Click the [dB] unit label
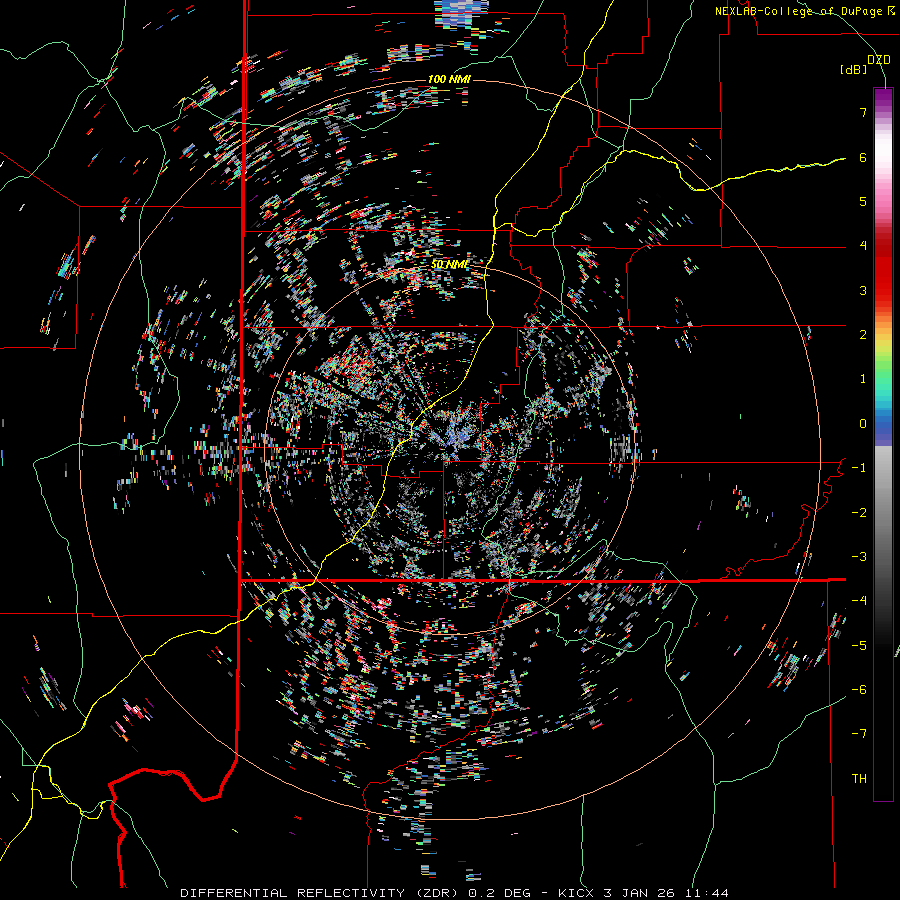The image size is (900, 900). (853, 69)
